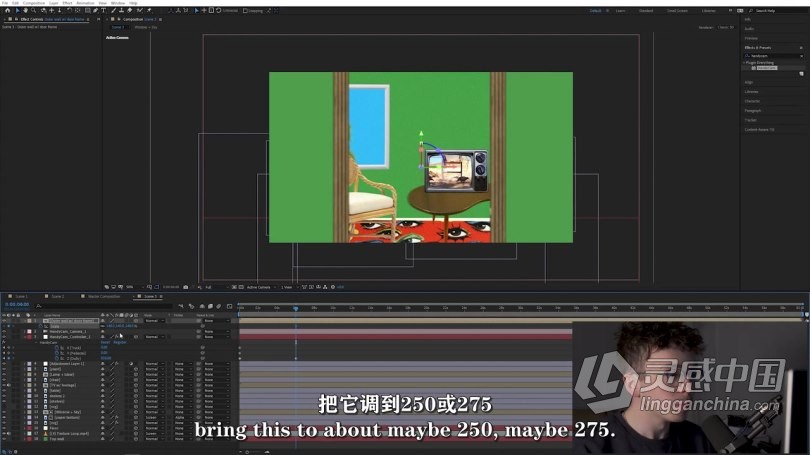The image size is (810, 455).
Task: Open the File menu
Action: point(4,3)
